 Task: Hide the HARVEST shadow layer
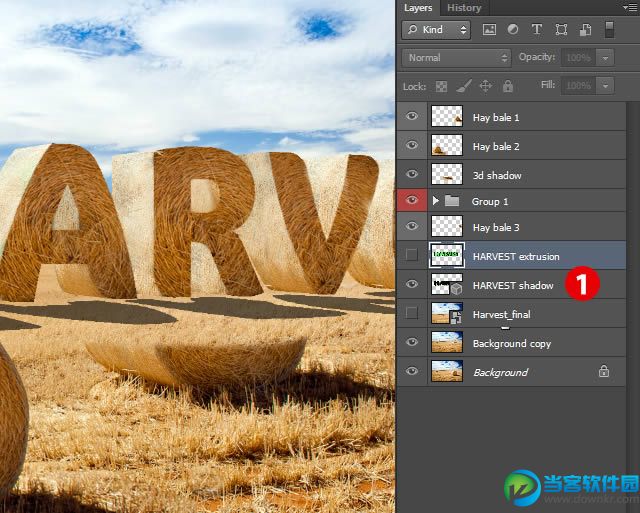(412, 284)
